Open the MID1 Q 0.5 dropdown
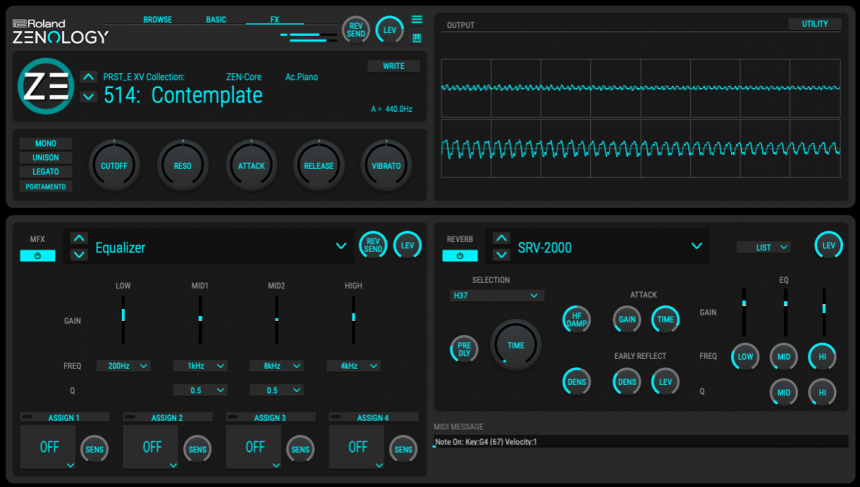The image size is (860, 487). (x=200, y=390)
